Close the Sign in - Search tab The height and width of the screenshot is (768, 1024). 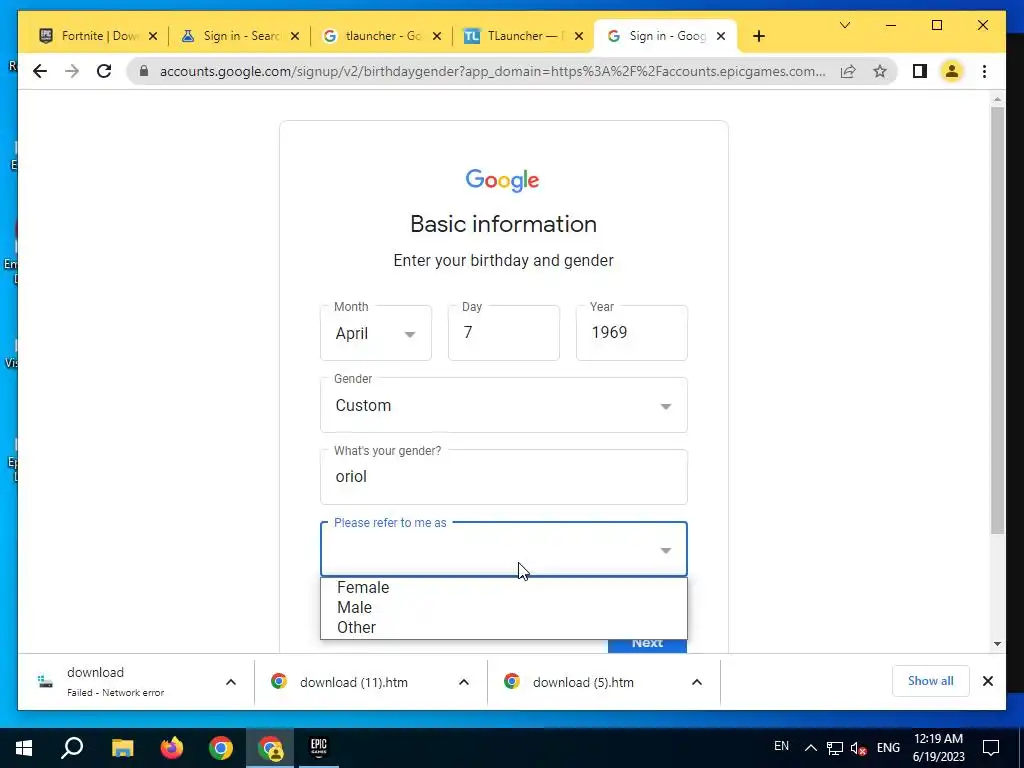click(x=295, y=36)
